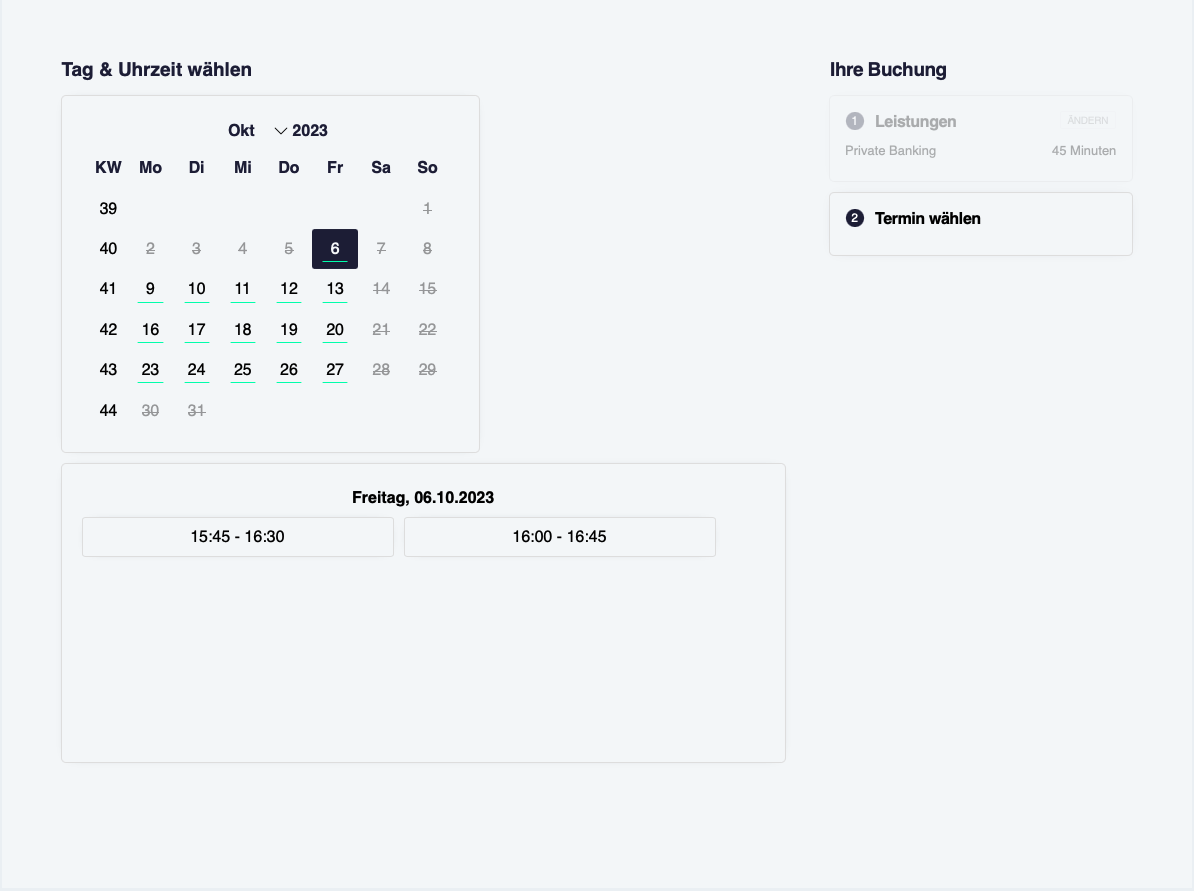Select Monday, October 23
The image size is (1194, 891).
click(x=150, y=370)
